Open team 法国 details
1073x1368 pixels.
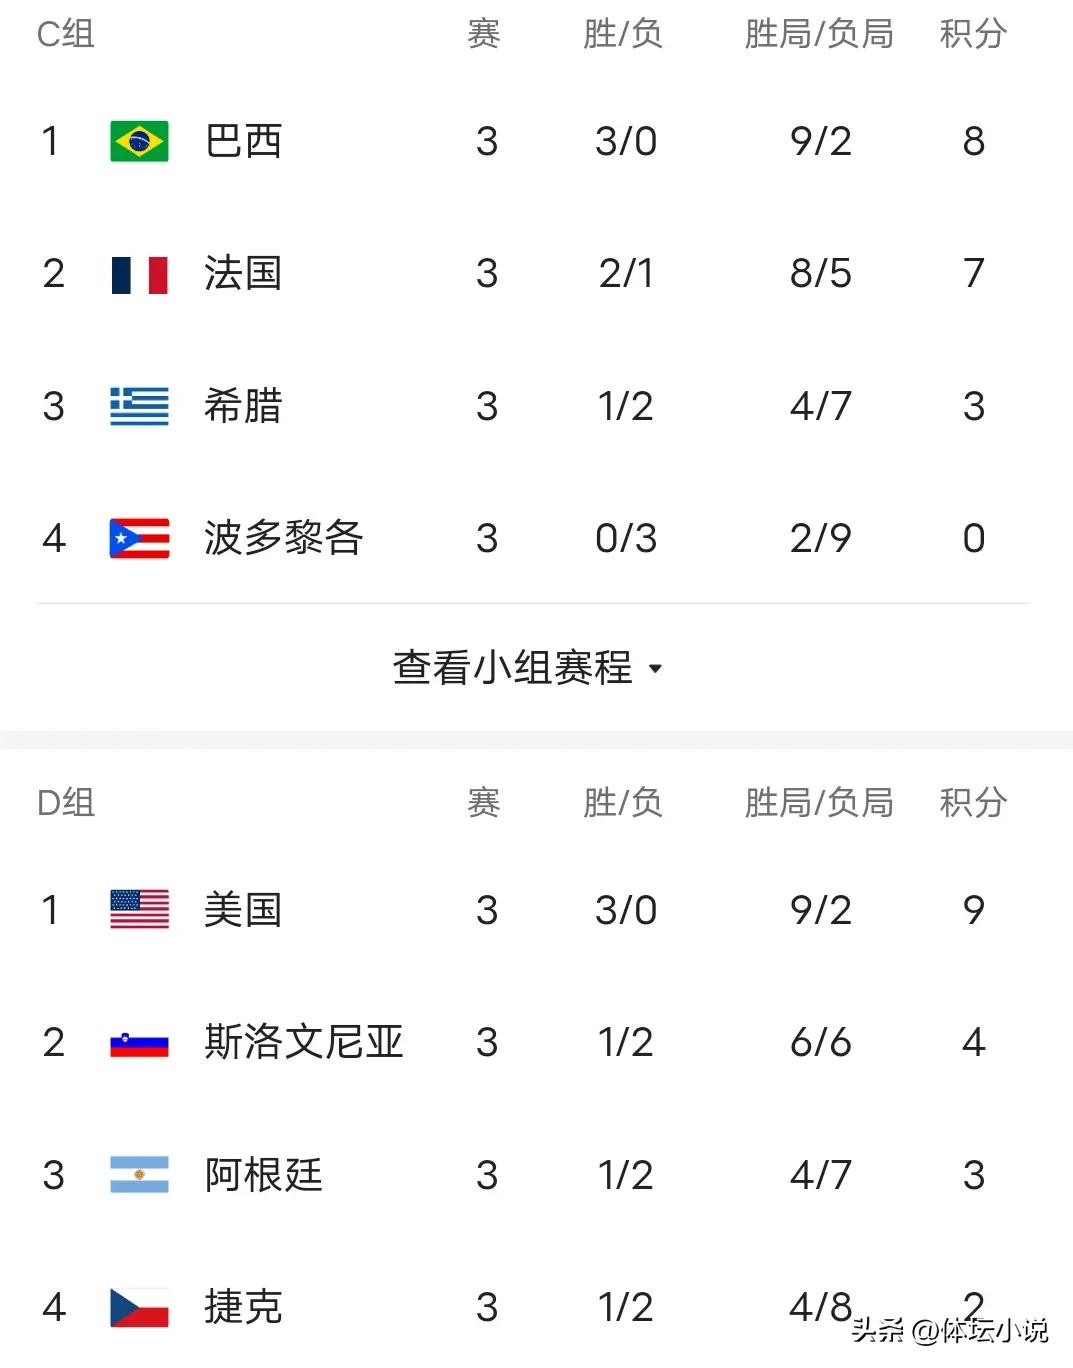pos(243,274)
